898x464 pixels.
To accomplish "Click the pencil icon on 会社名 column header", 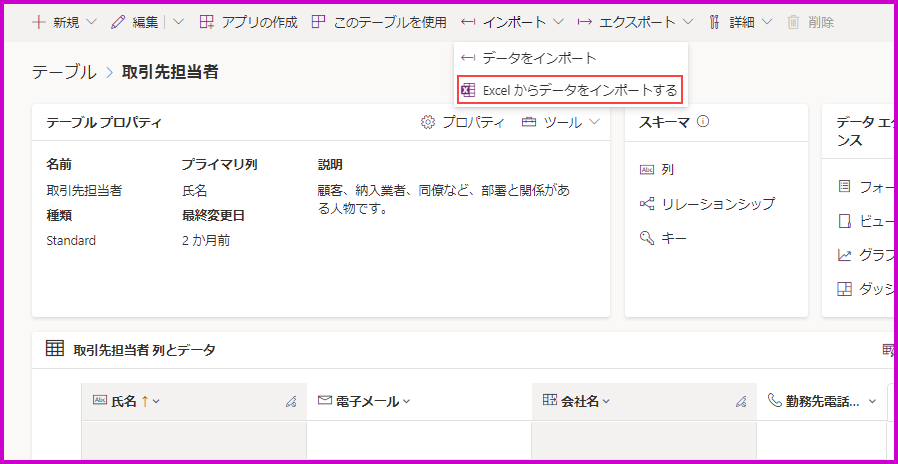I will click(740, 402).
